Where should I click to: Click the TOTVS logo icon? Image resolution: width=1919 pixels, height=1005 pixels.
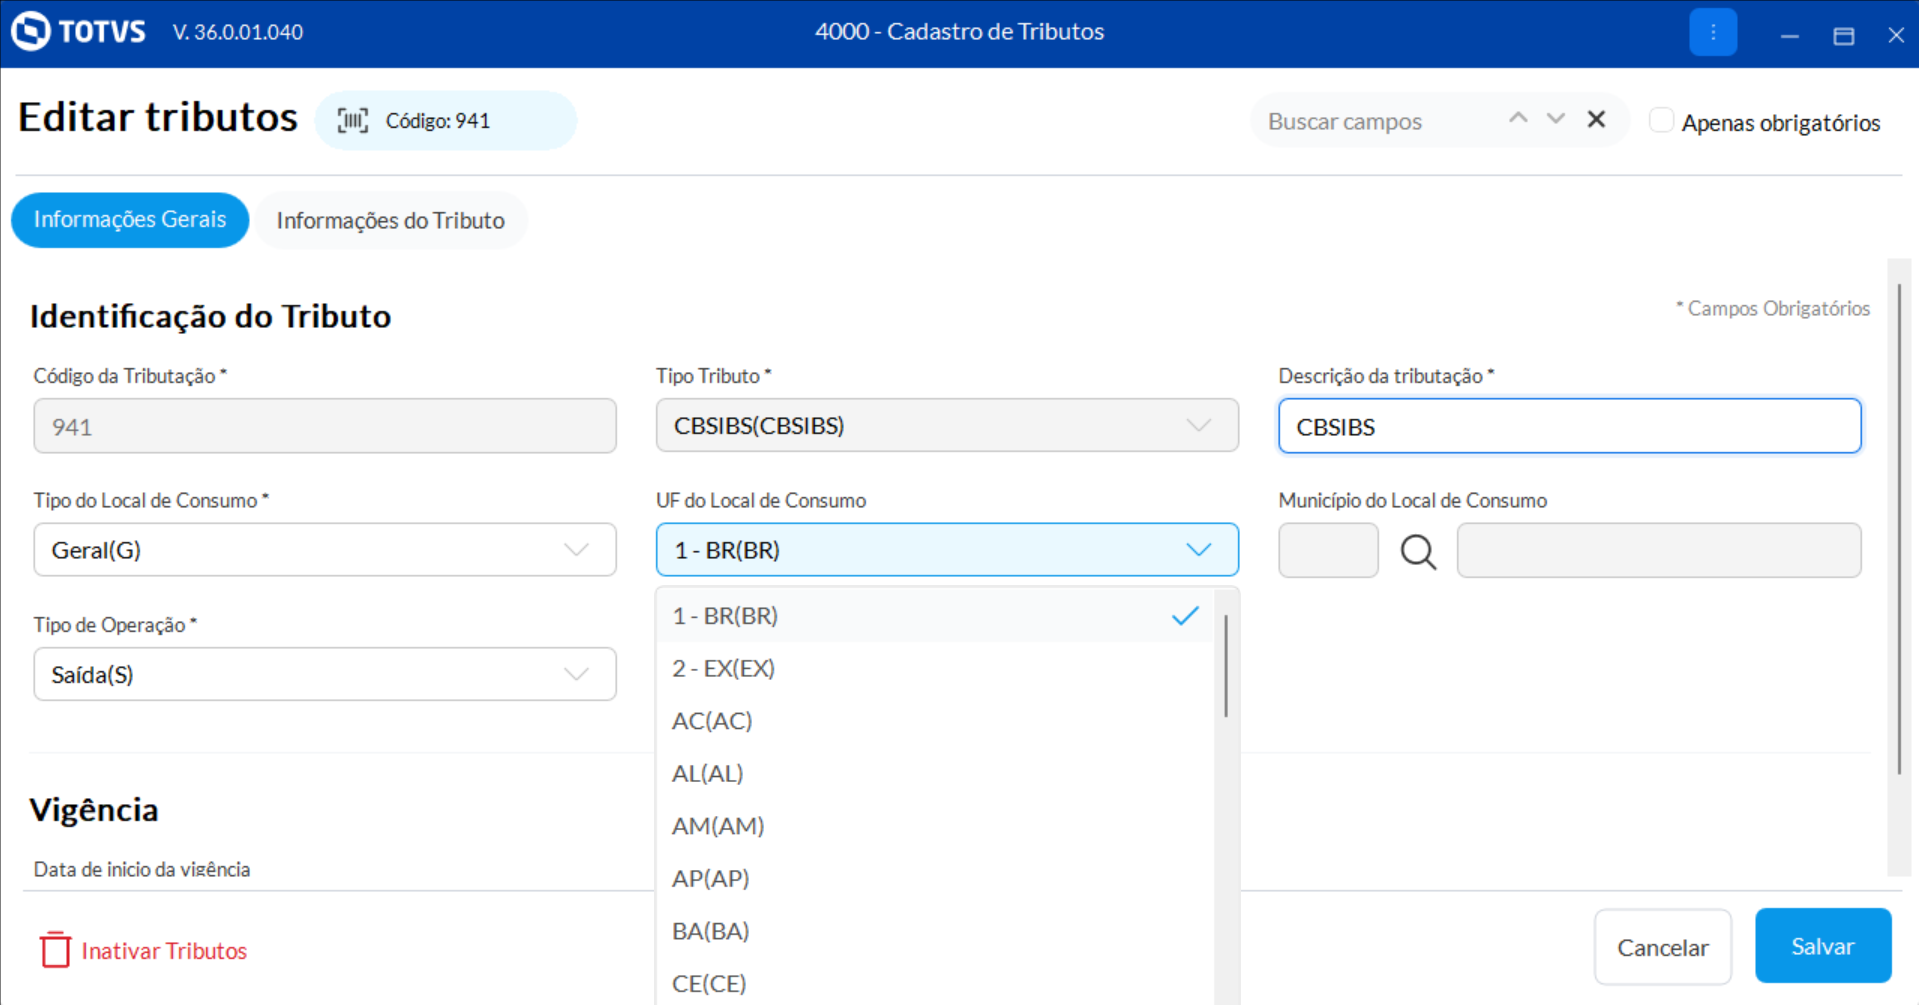click(x=30, y=31)
